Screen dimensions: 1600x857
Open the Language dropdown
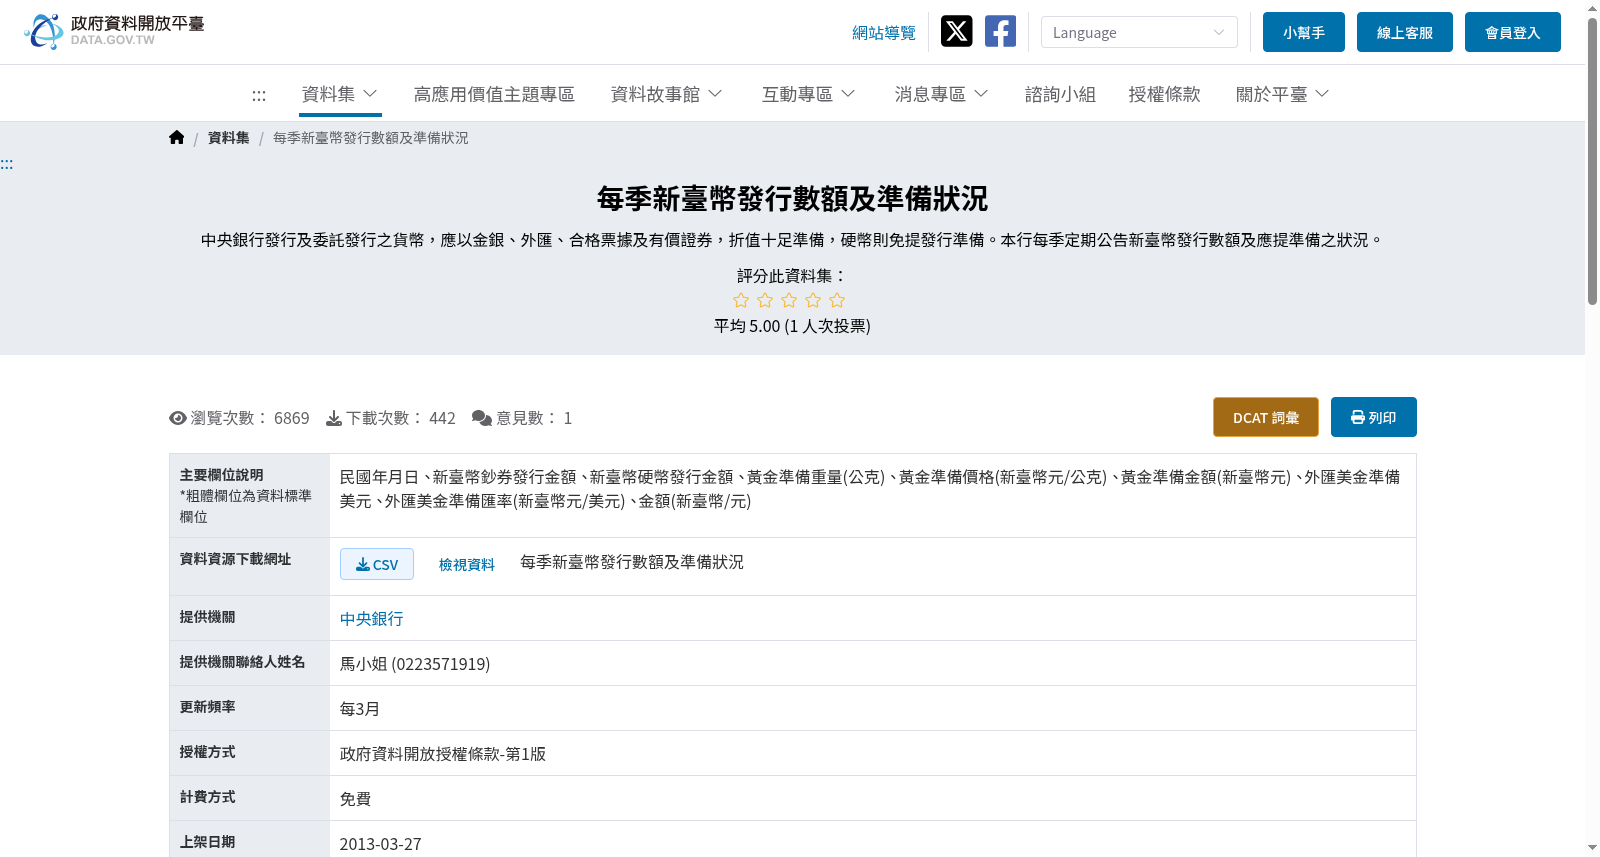tap(1139, 32)
